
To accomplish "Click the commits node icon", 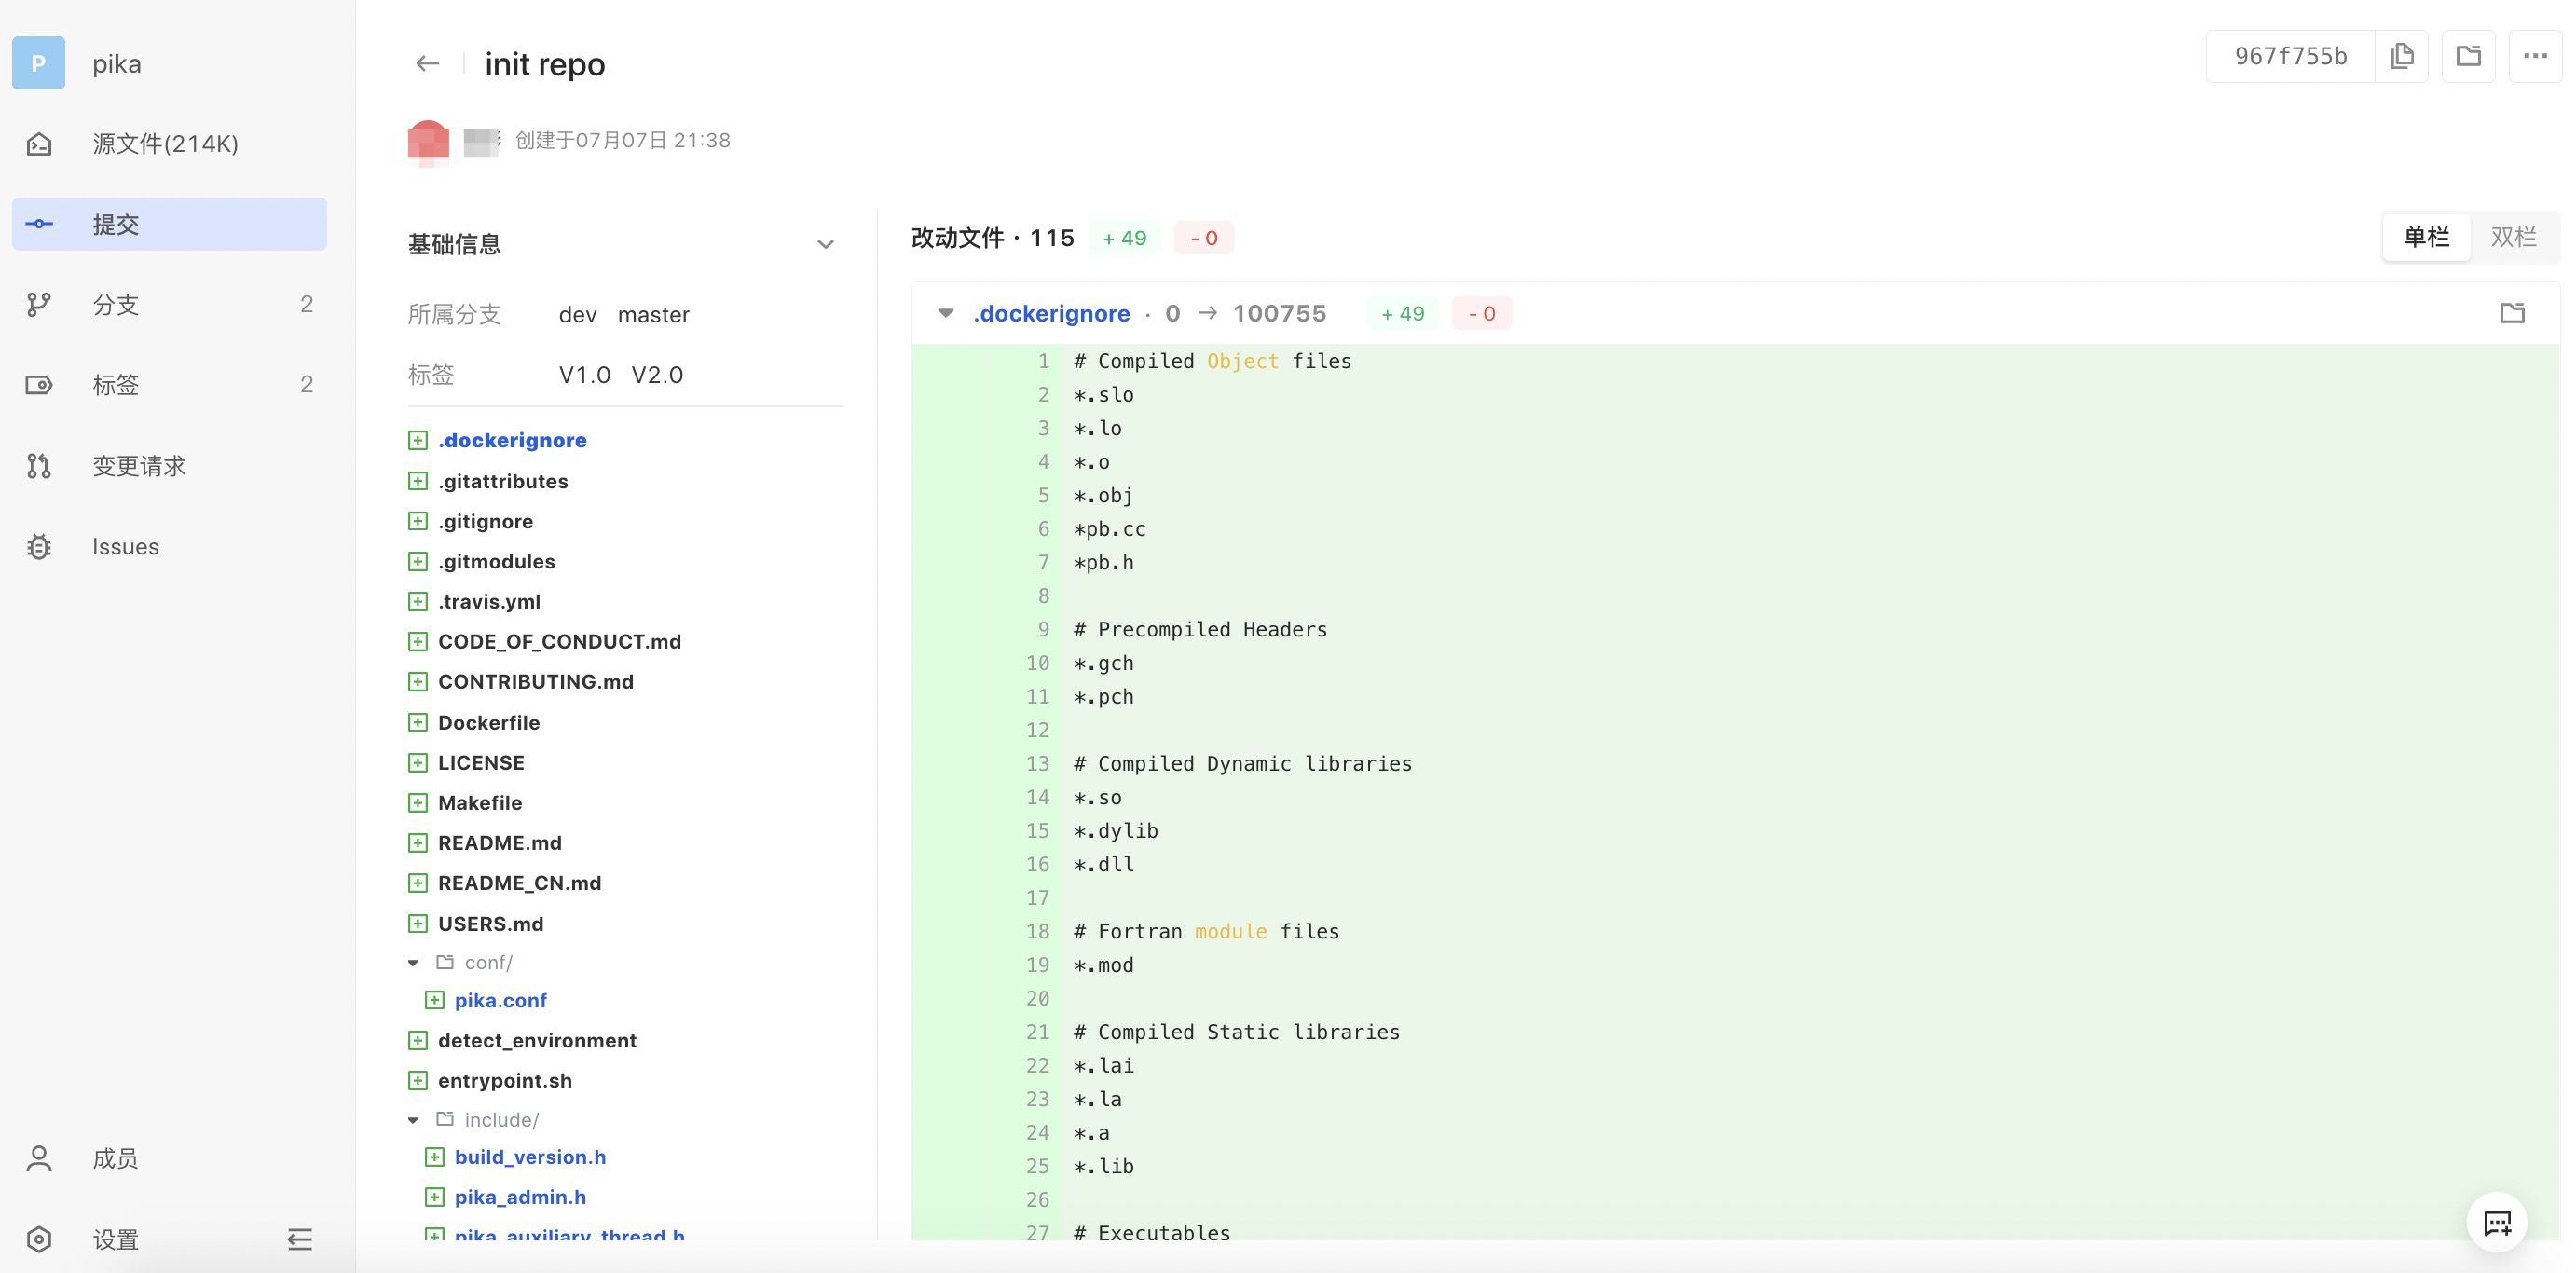I will (39, 224).
